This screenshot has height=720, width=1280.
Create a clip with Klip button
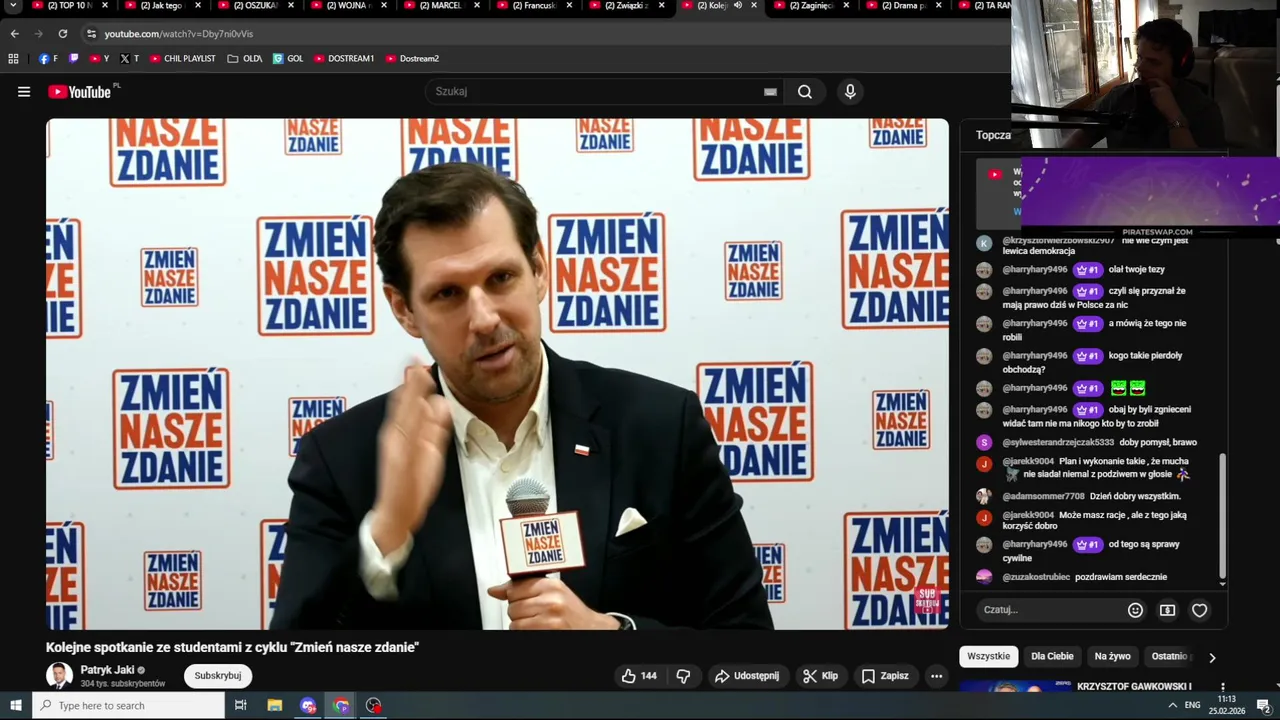coord(820,676)
